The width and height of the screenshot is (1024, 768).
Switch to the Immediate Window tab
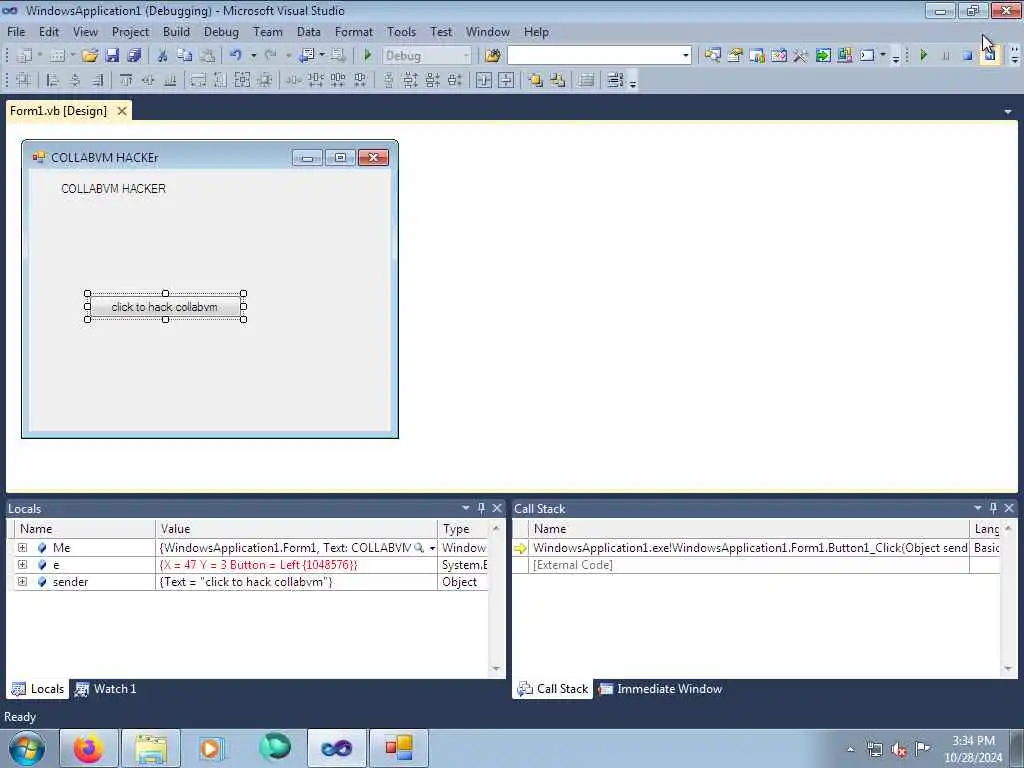(x=661, y=689)
